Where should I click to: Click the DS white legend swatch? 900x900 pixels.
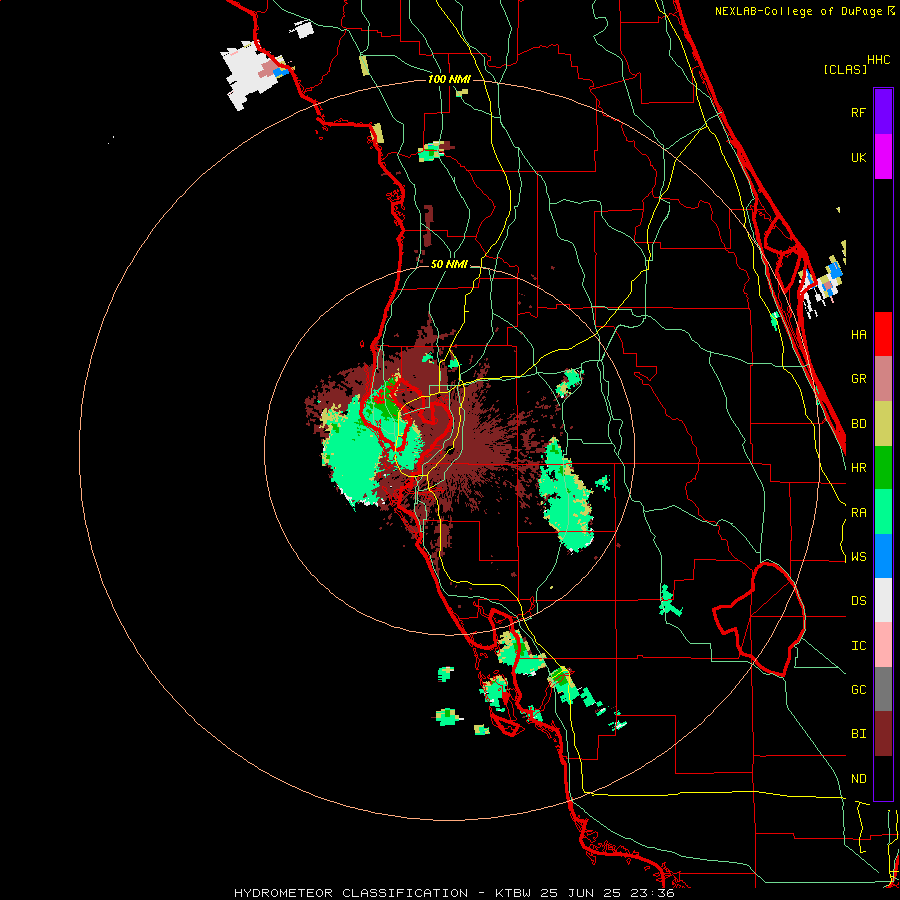coord(883,600)
